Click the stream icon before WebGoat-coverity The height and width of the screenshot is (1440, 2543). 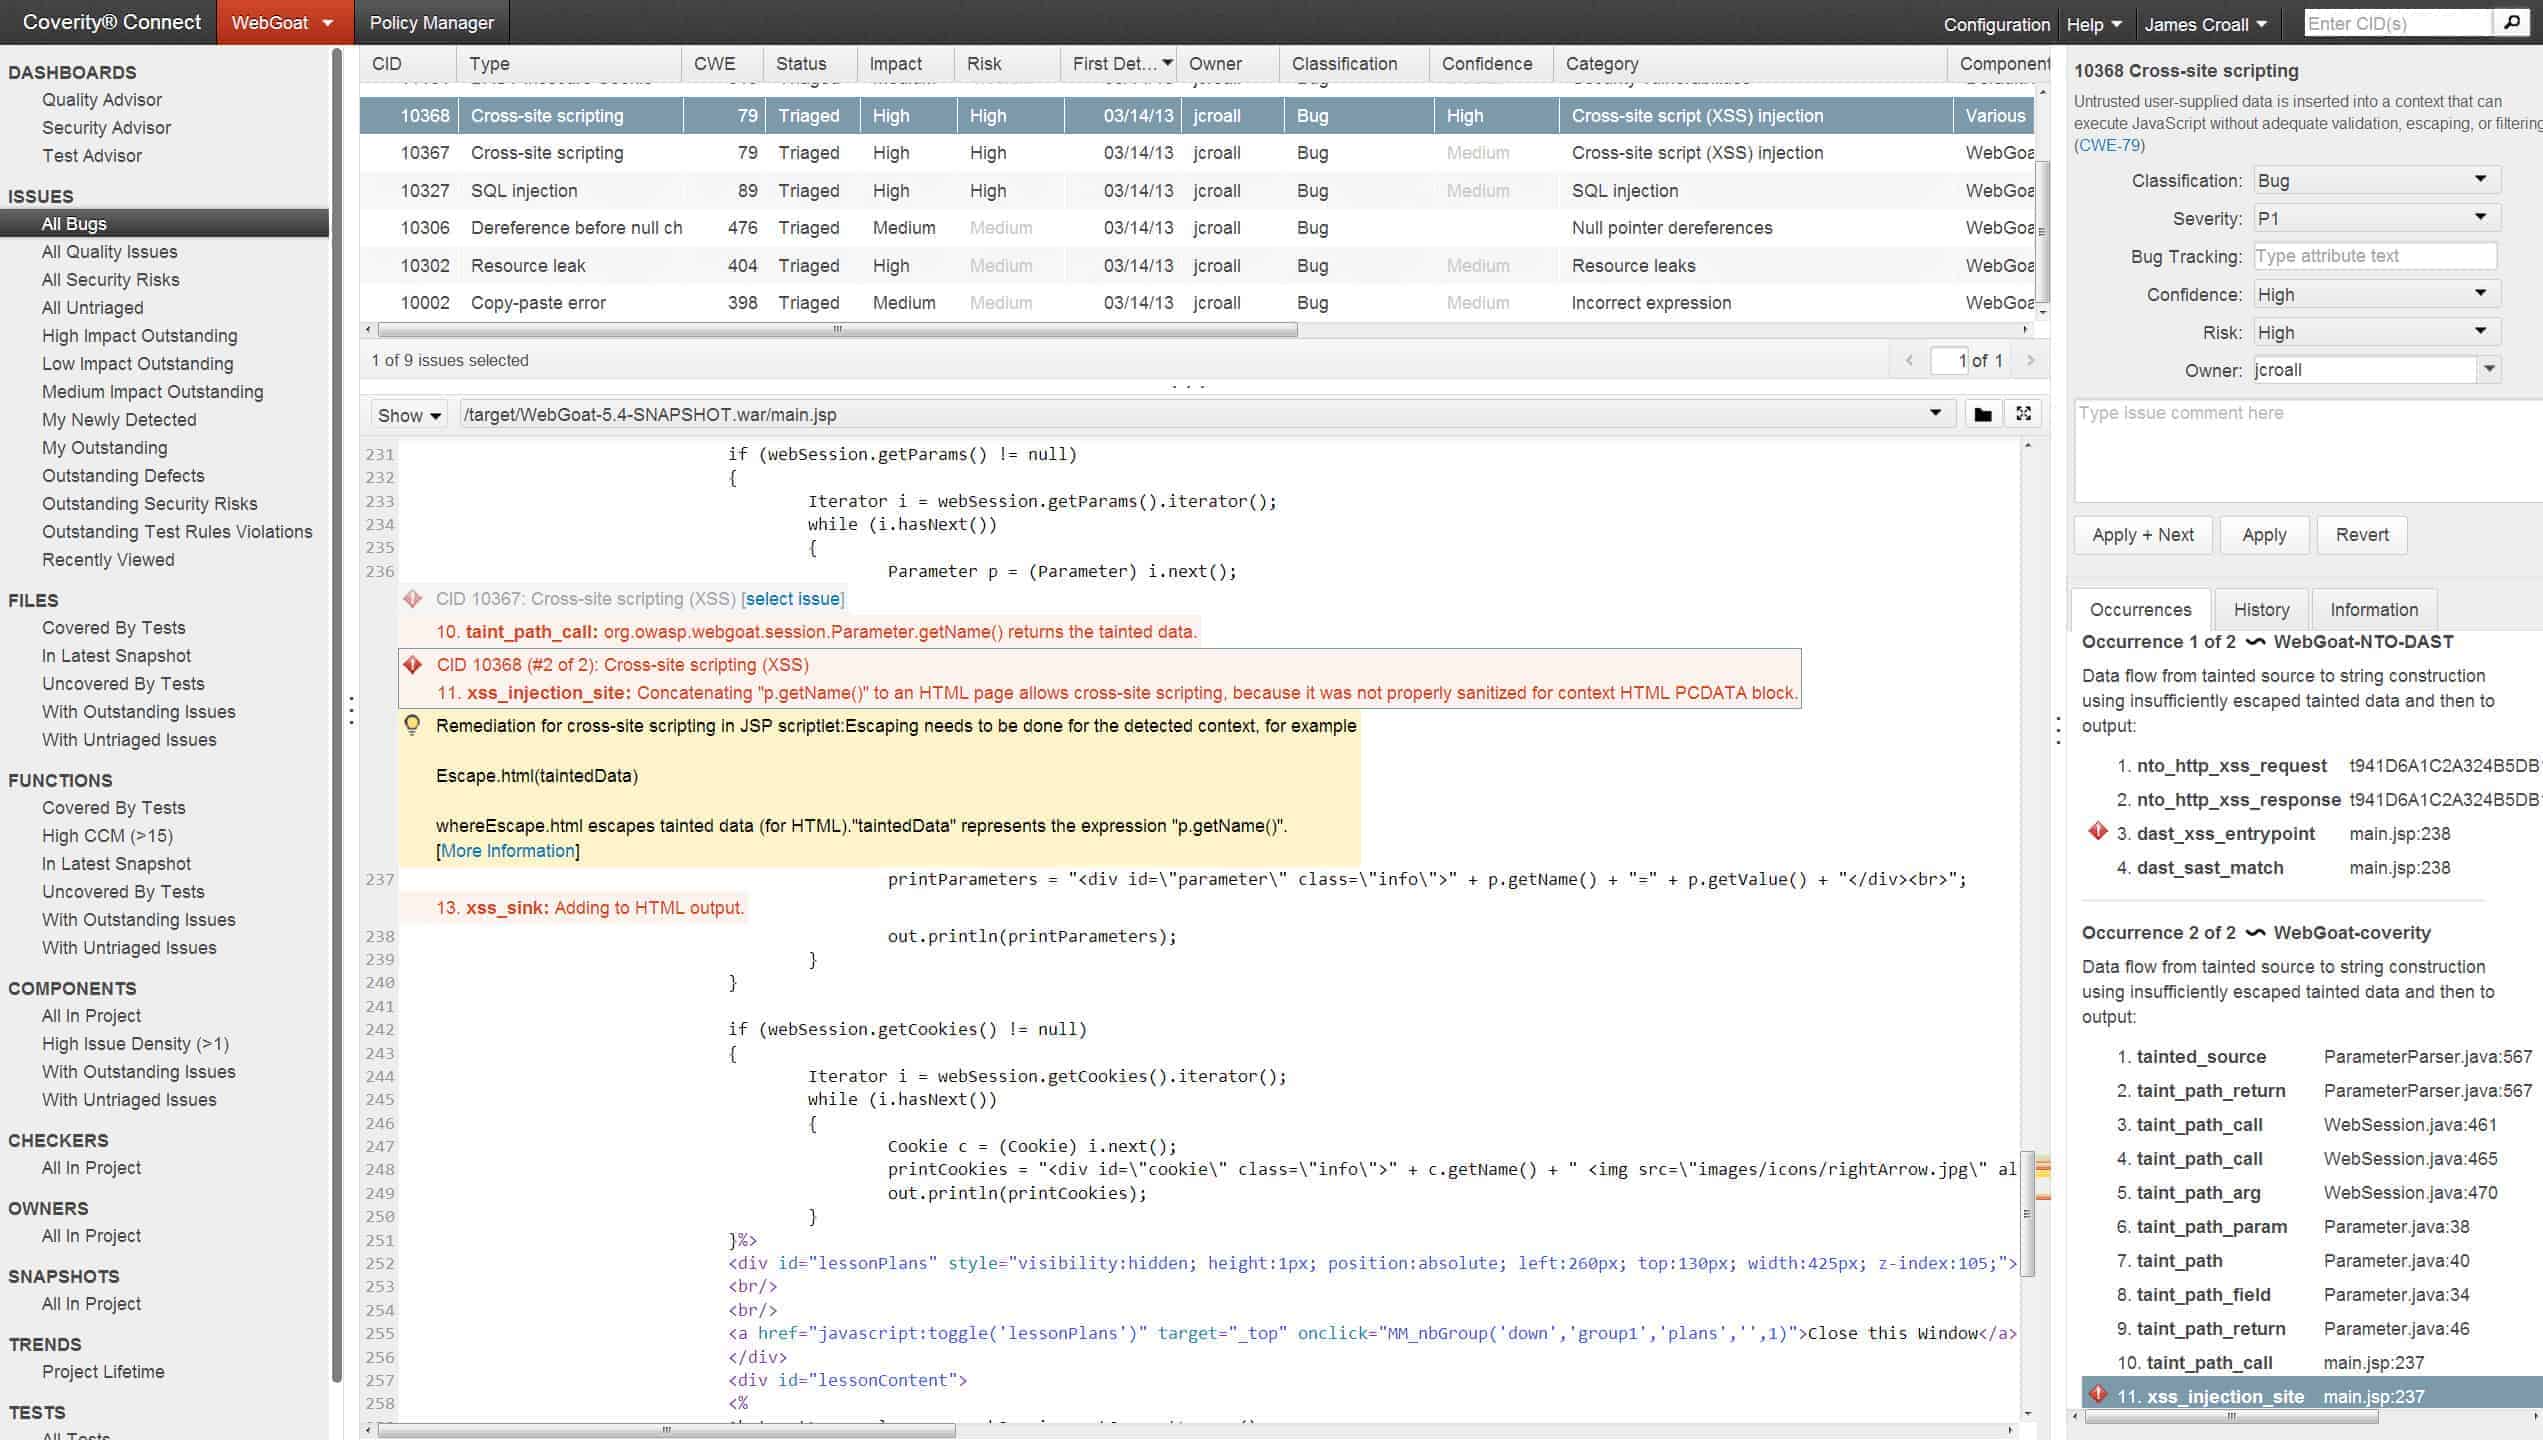[x=2255, y=932]
